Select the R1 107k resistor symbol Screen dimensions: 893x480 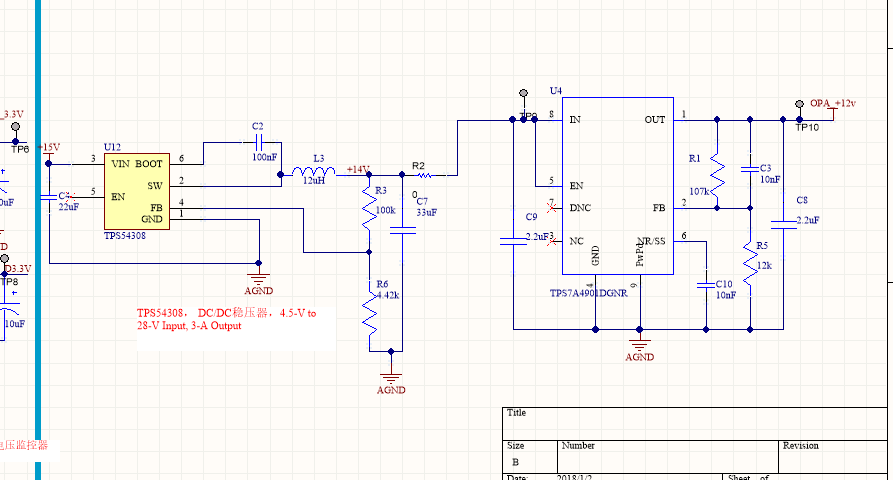point(717,175)
